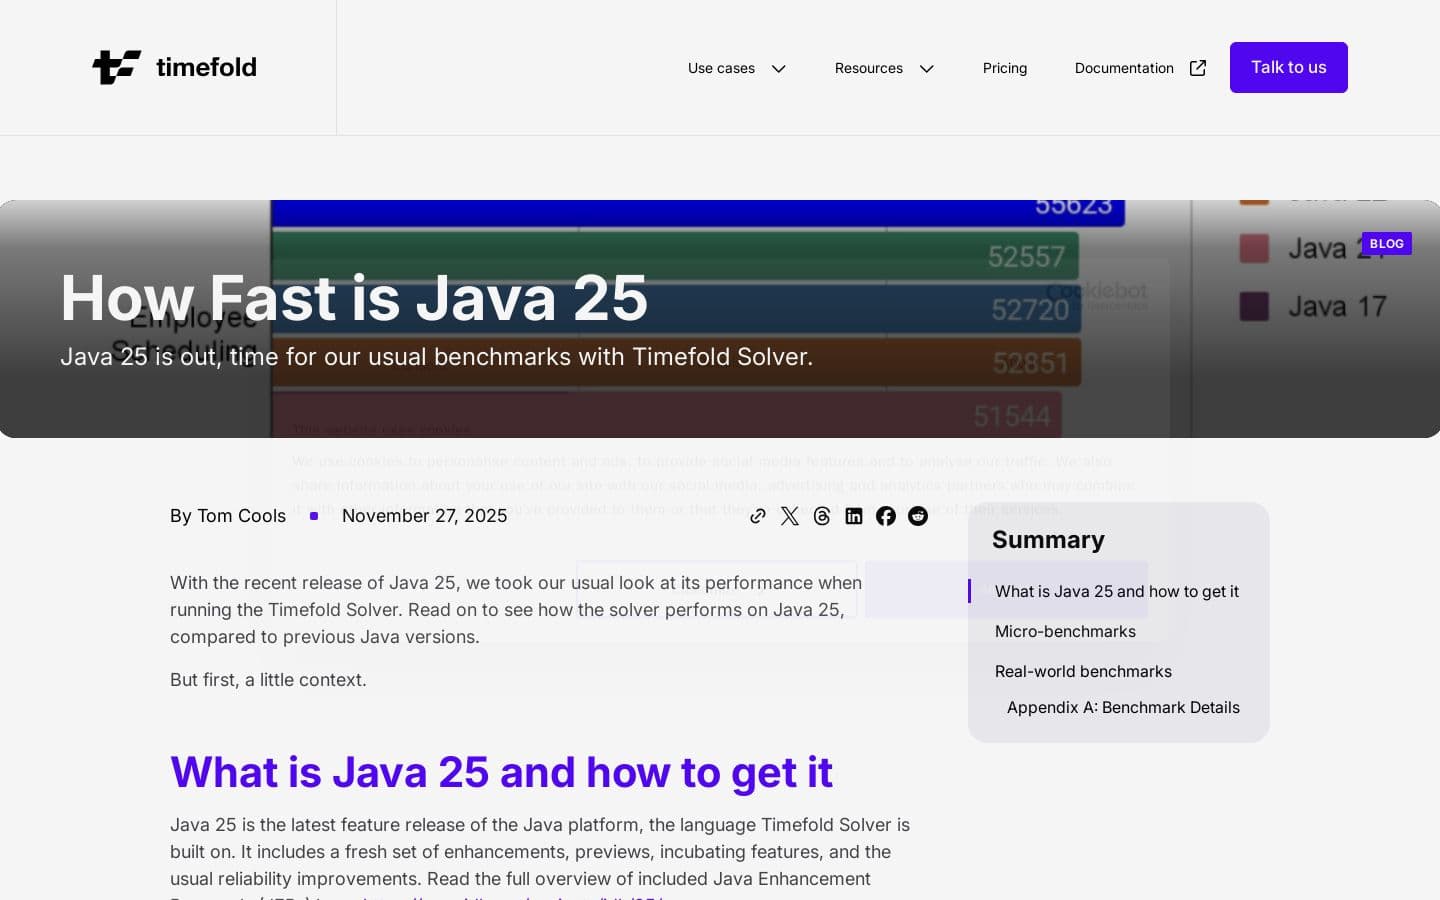Screen dimensions: 1440x900
Task: Click the 'How Fast is Java 25' title
Action: coord(354,298)
